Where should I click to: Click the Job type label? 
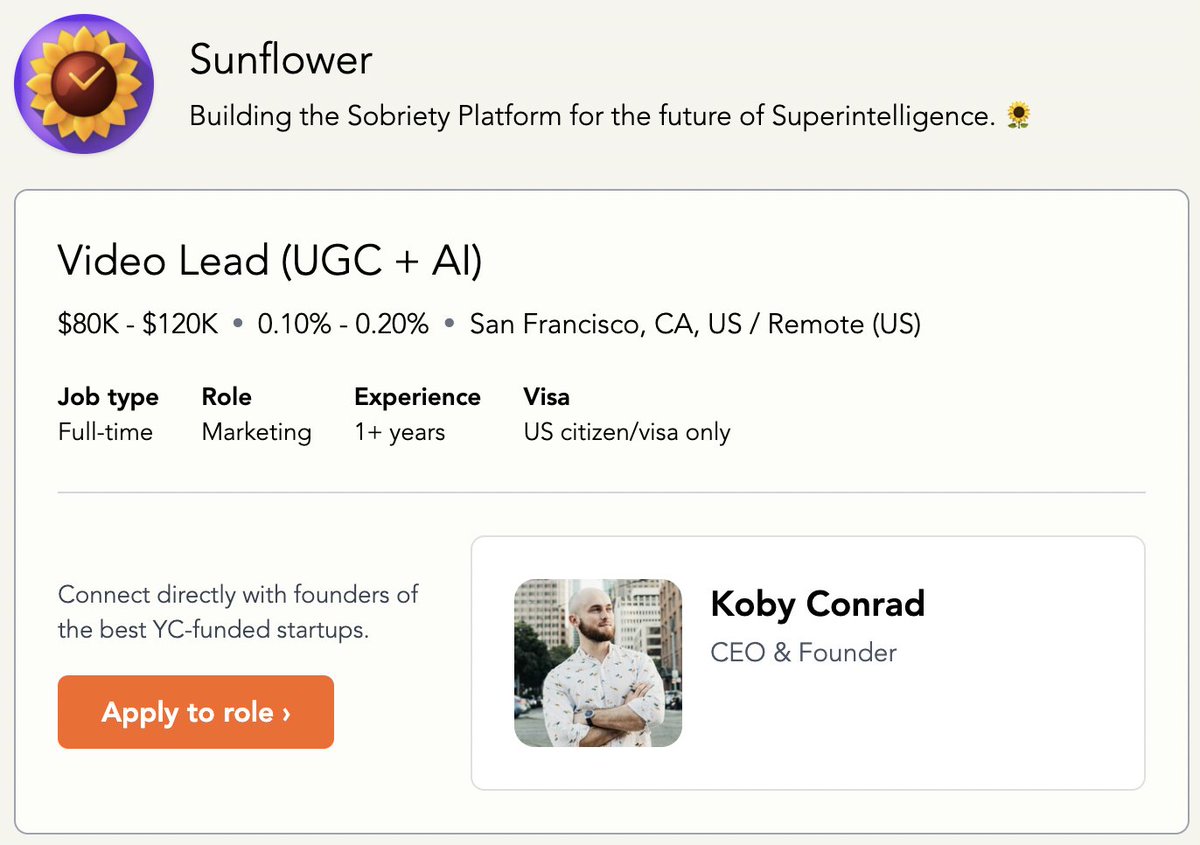(108, 397)
